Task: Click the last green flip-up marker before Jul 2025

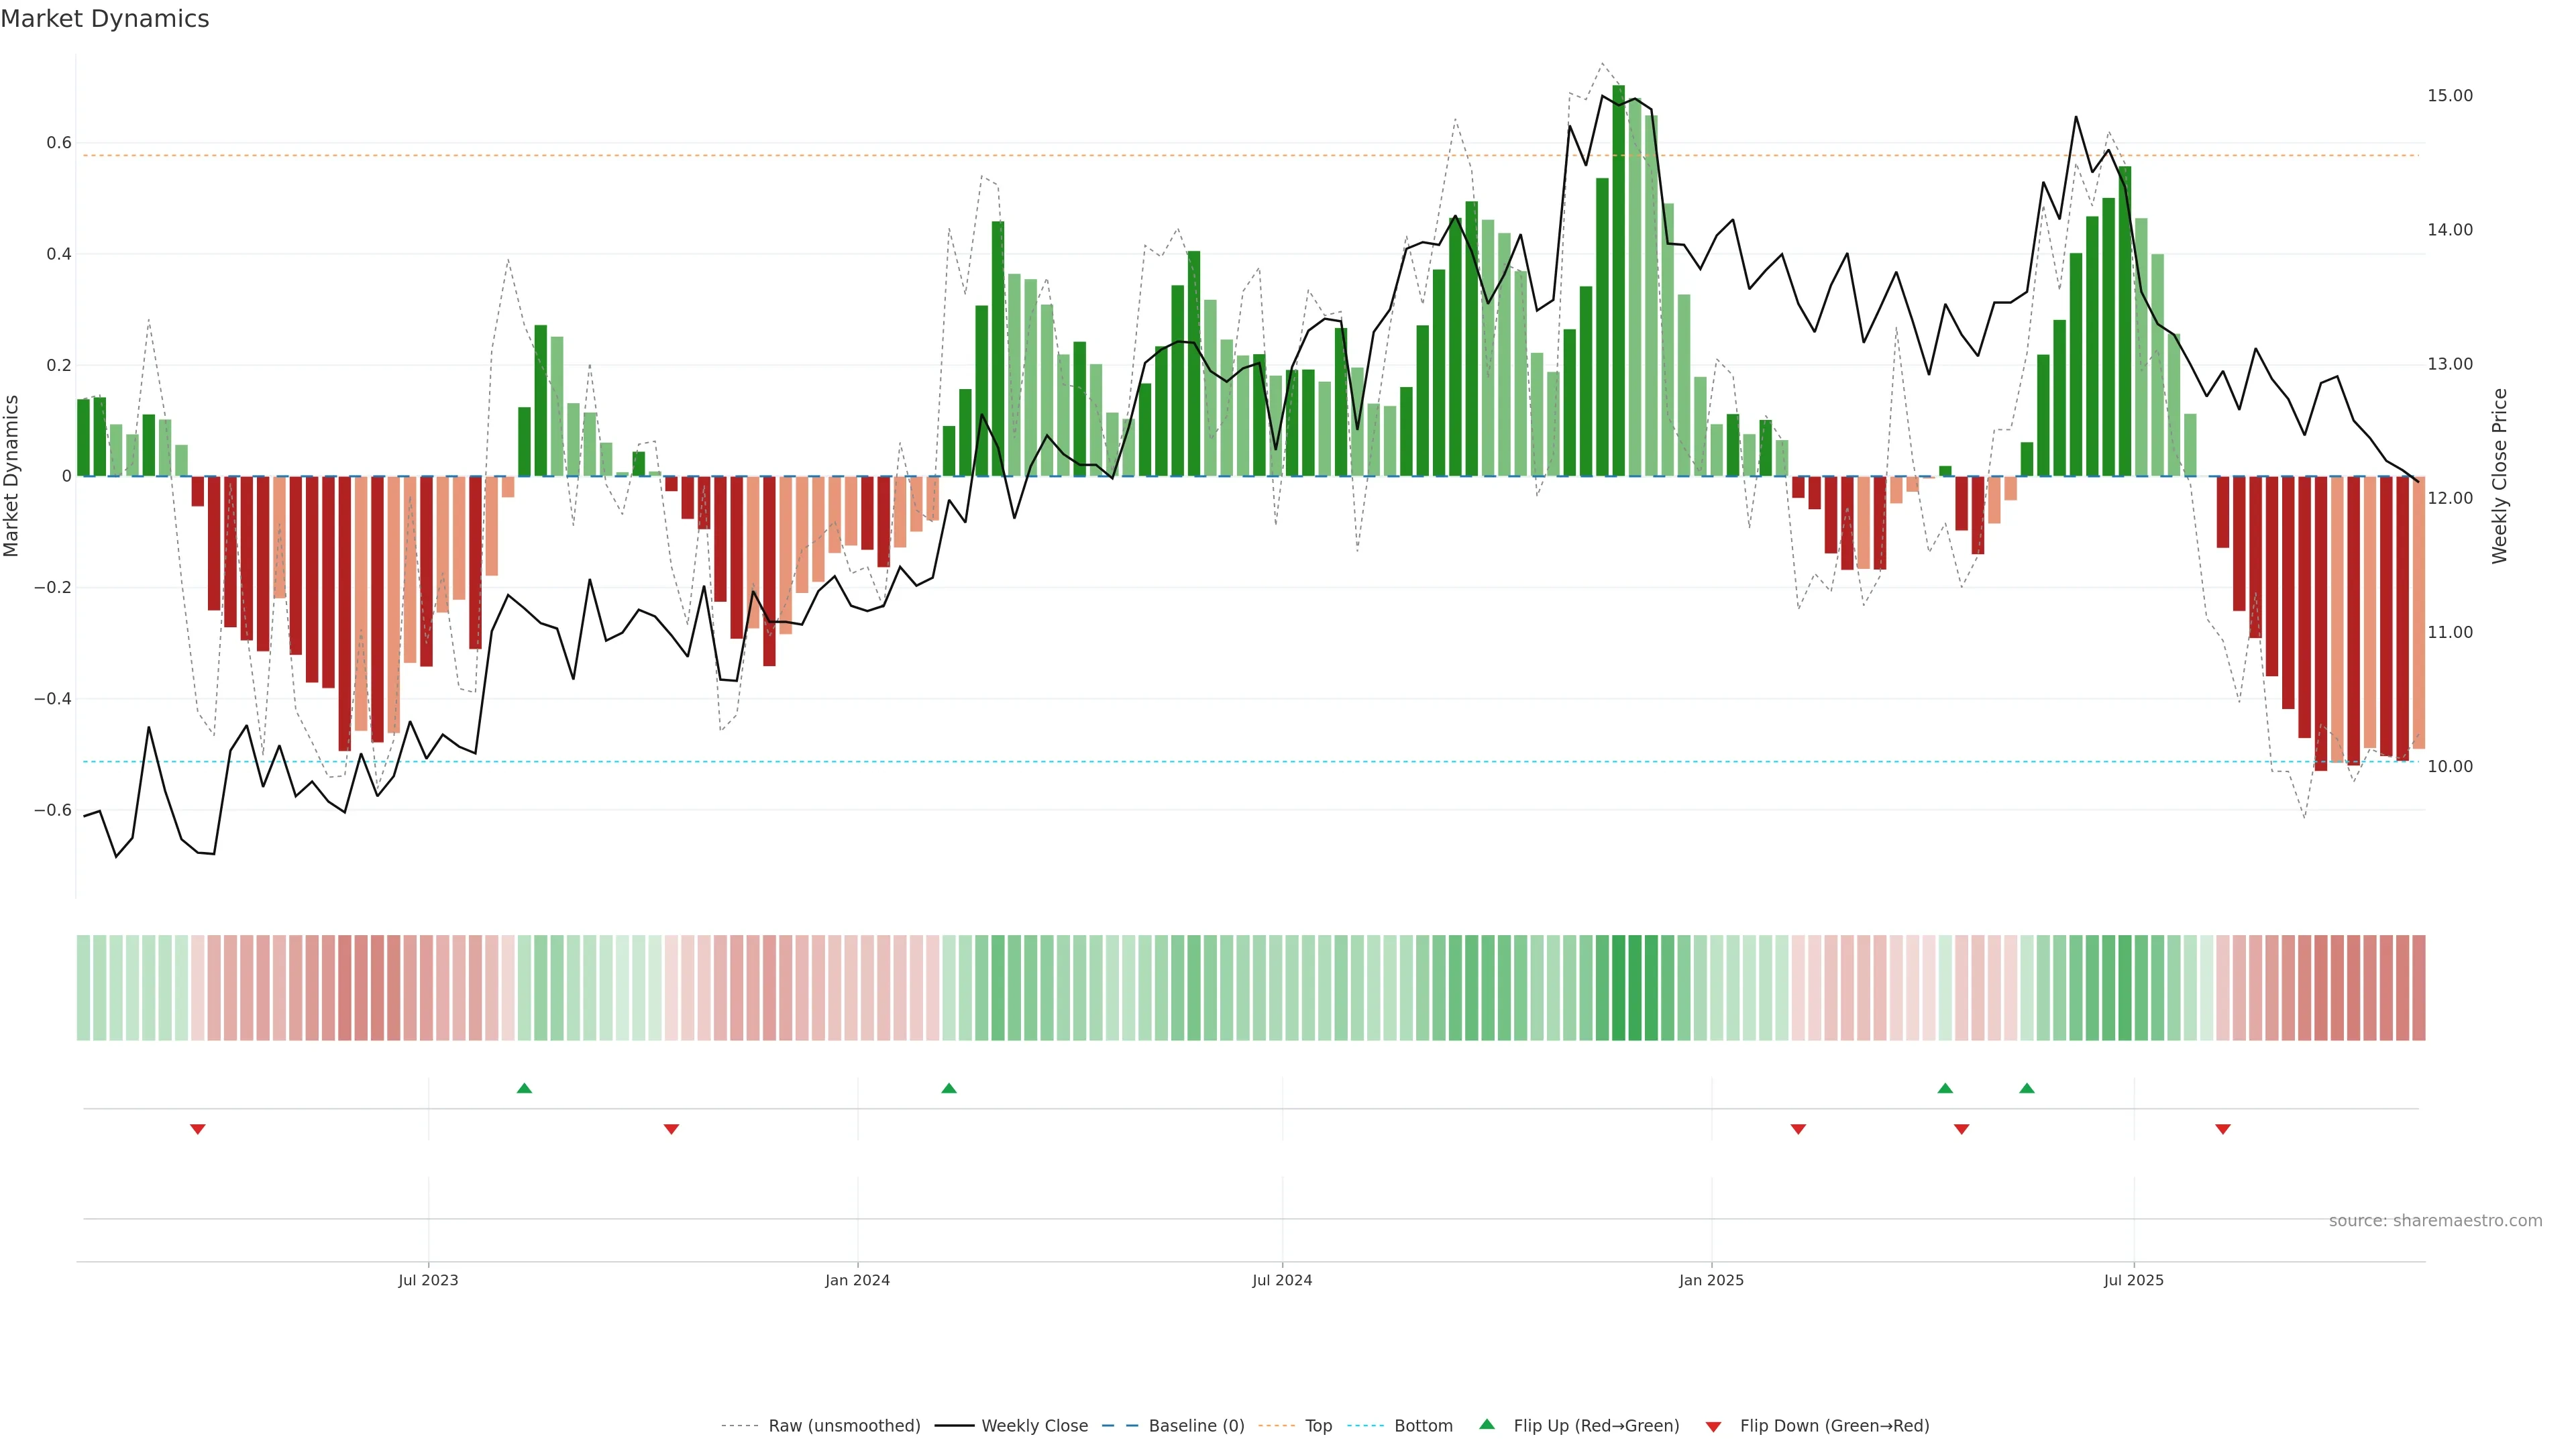Action: pyautogui.click(x=2027, y=1088)
